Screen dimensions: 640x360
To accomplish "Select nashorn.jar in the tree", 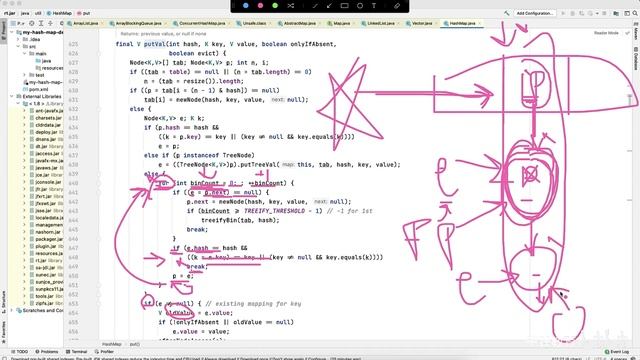I will pyautogui.click(x=46, y=232).
